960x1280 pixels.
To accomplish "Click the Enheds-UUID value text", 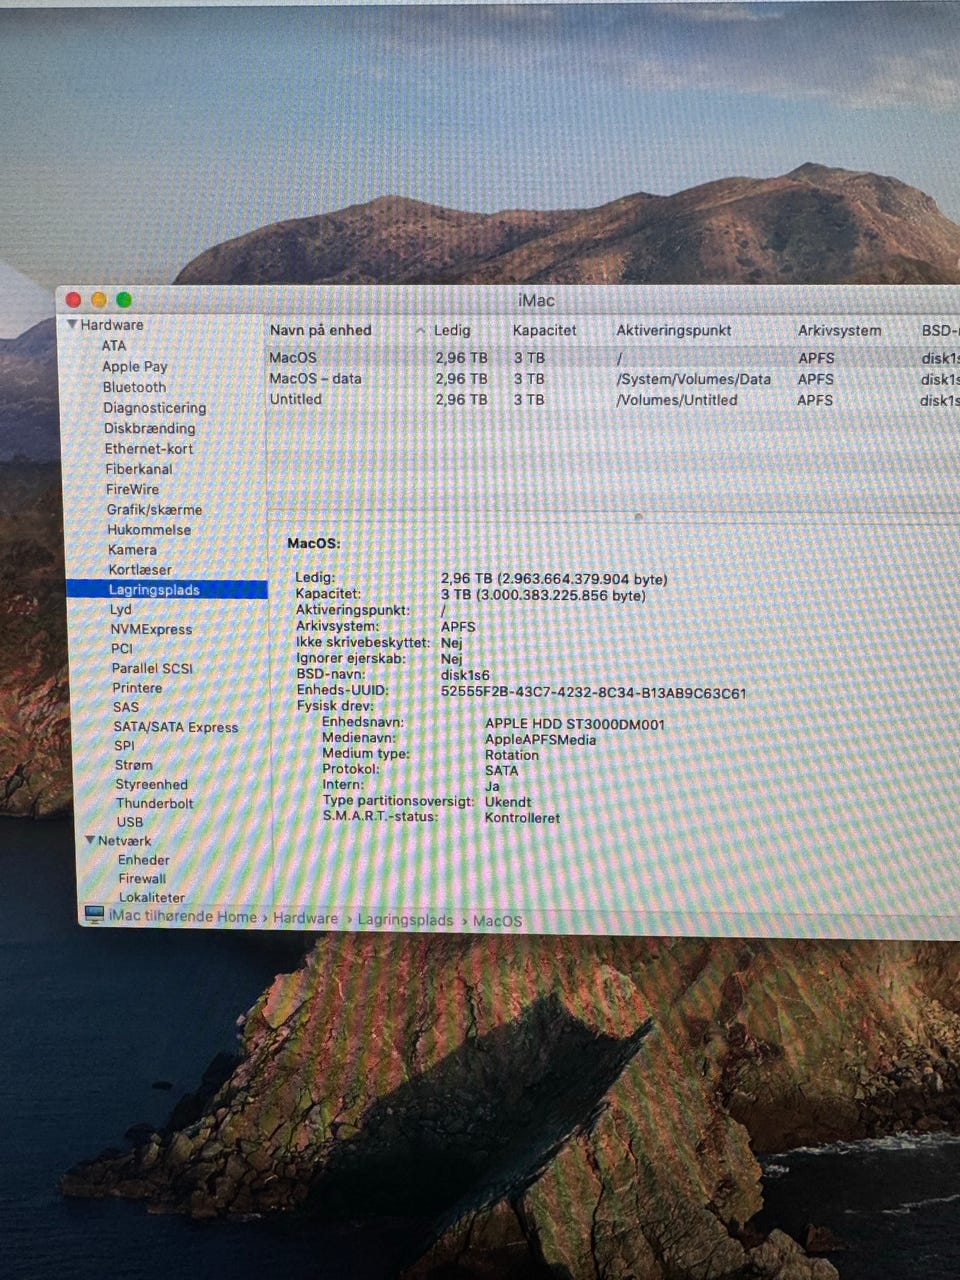I will pos(593,692).
